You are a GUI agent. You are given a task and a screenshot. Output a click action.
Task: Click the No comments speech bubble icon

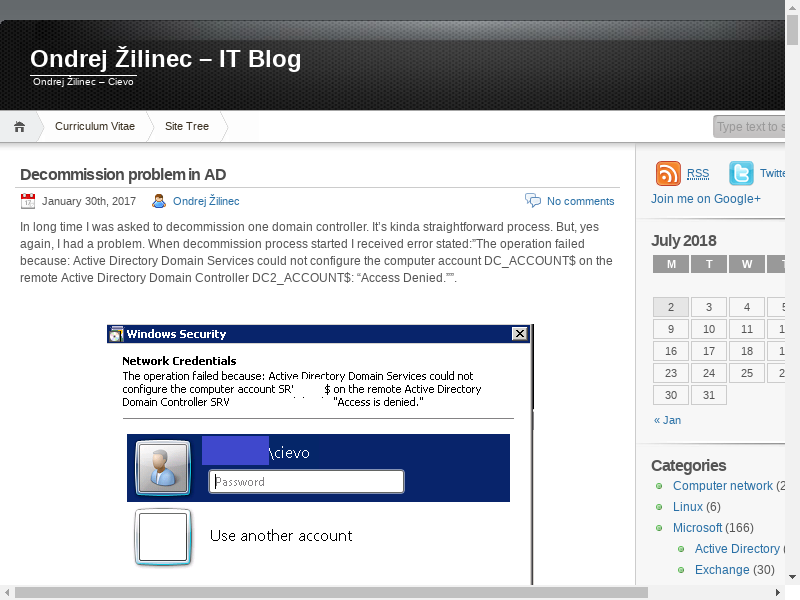pos(533,200)
